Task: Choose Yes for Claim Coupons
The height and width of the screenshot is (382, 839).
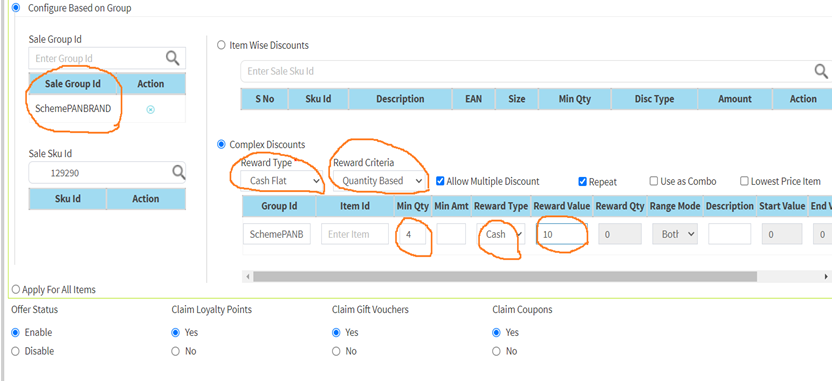Action: point(497,332)
